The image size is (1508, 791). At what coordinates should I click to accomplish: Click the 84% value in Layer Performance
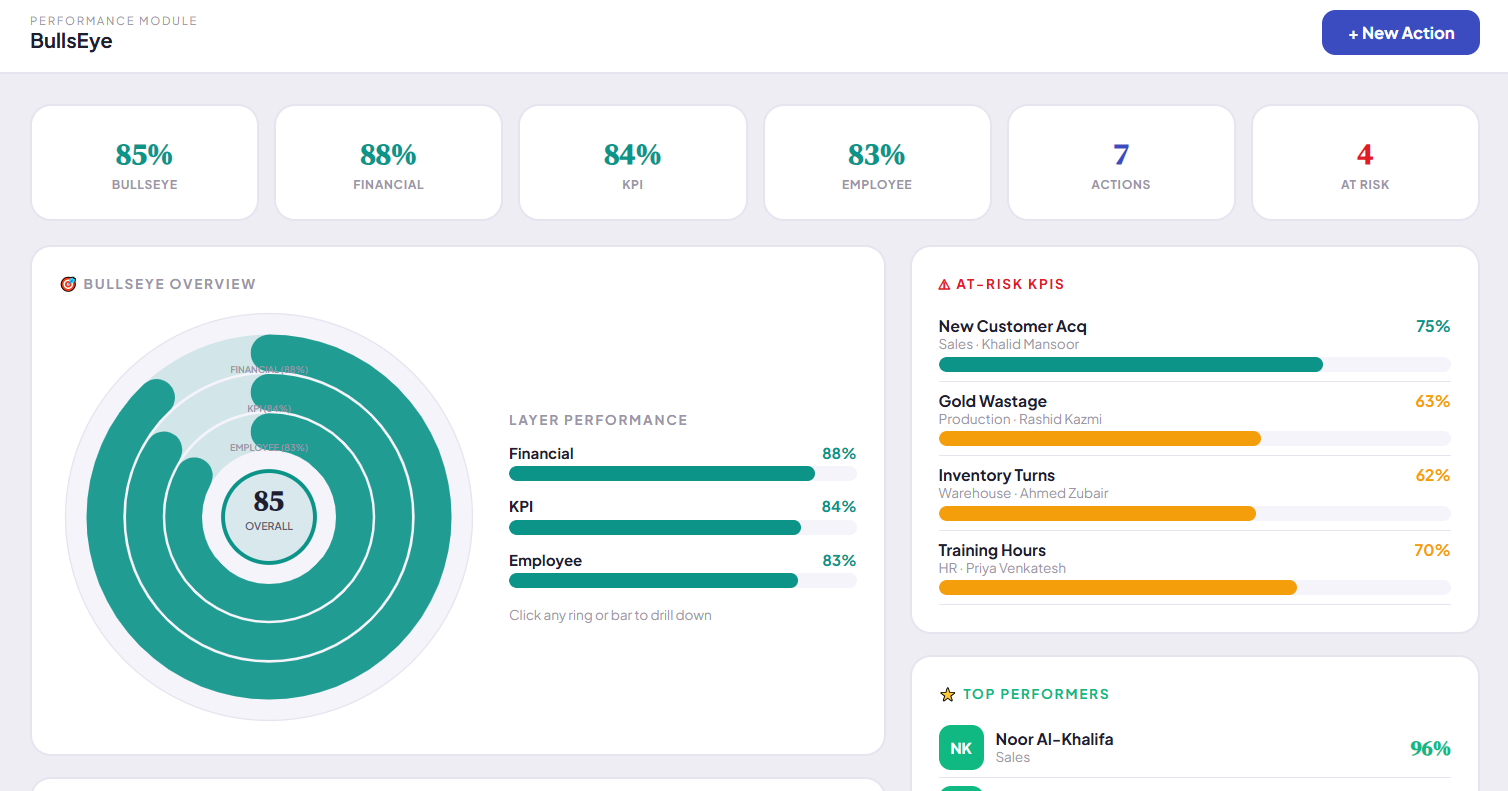click(839, 507)
